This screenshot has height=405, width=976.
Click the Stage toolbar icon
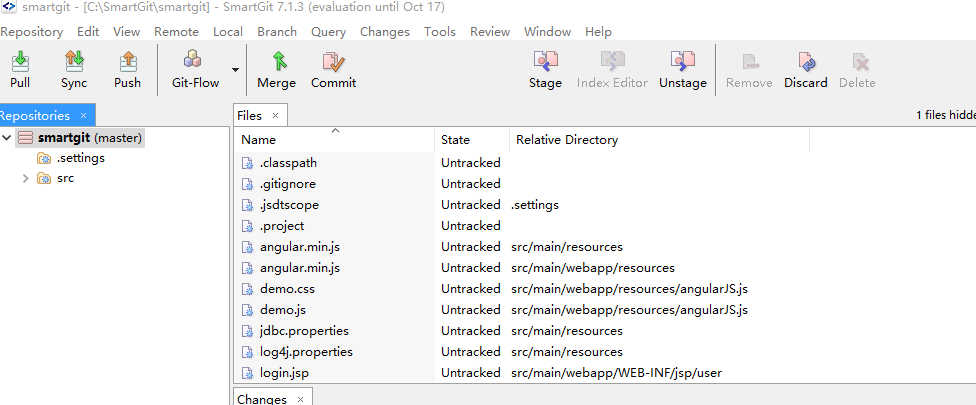[545, 61]
